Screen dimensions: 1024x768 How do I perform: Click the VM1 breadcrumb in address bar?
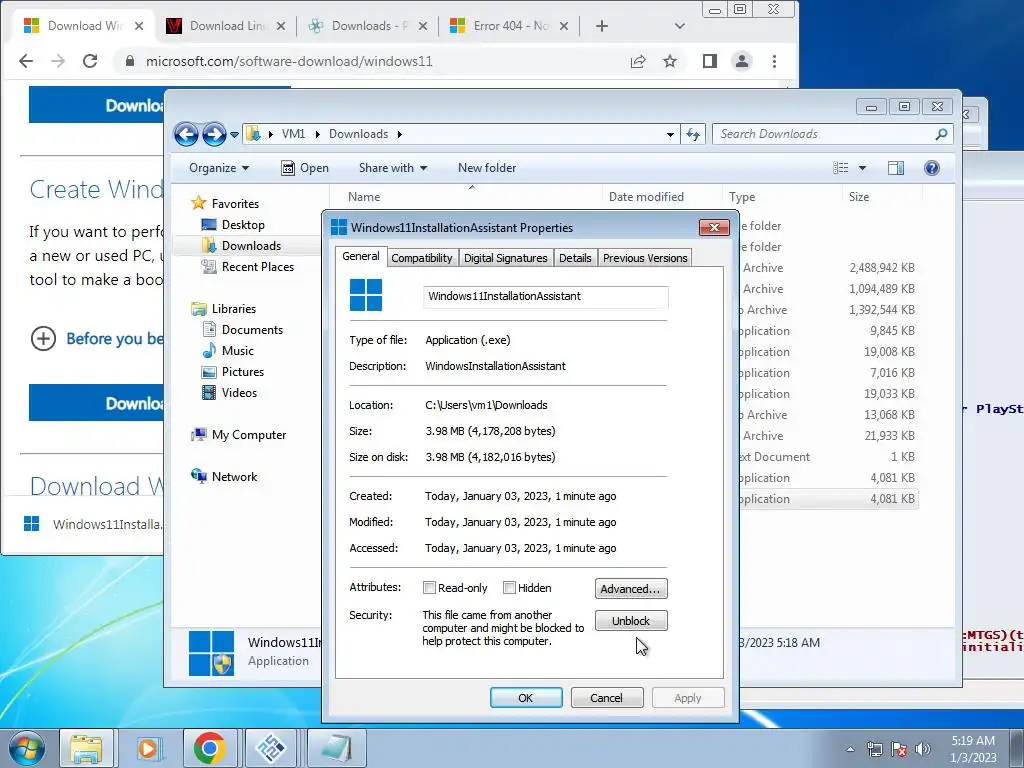[x=293, y=134]
